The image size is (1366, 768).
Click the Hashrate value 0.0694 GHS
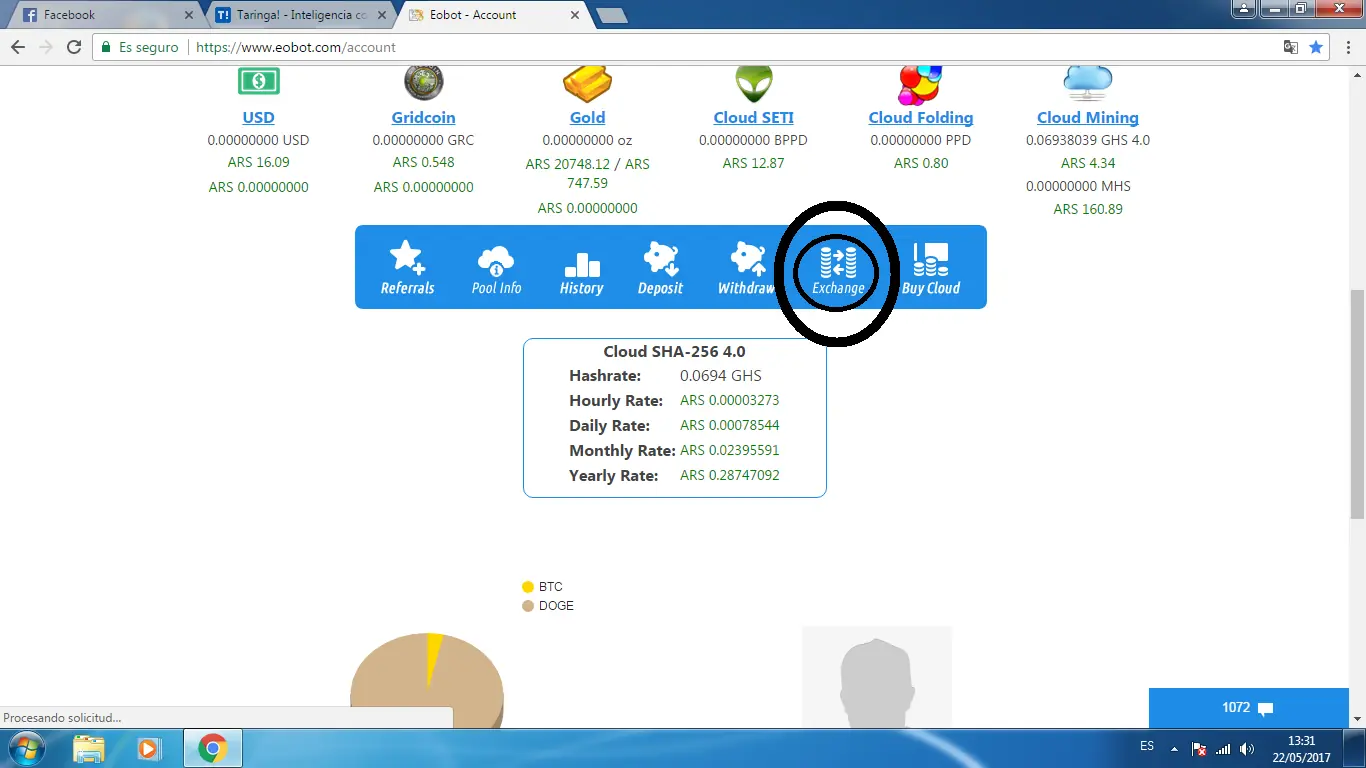721,376
